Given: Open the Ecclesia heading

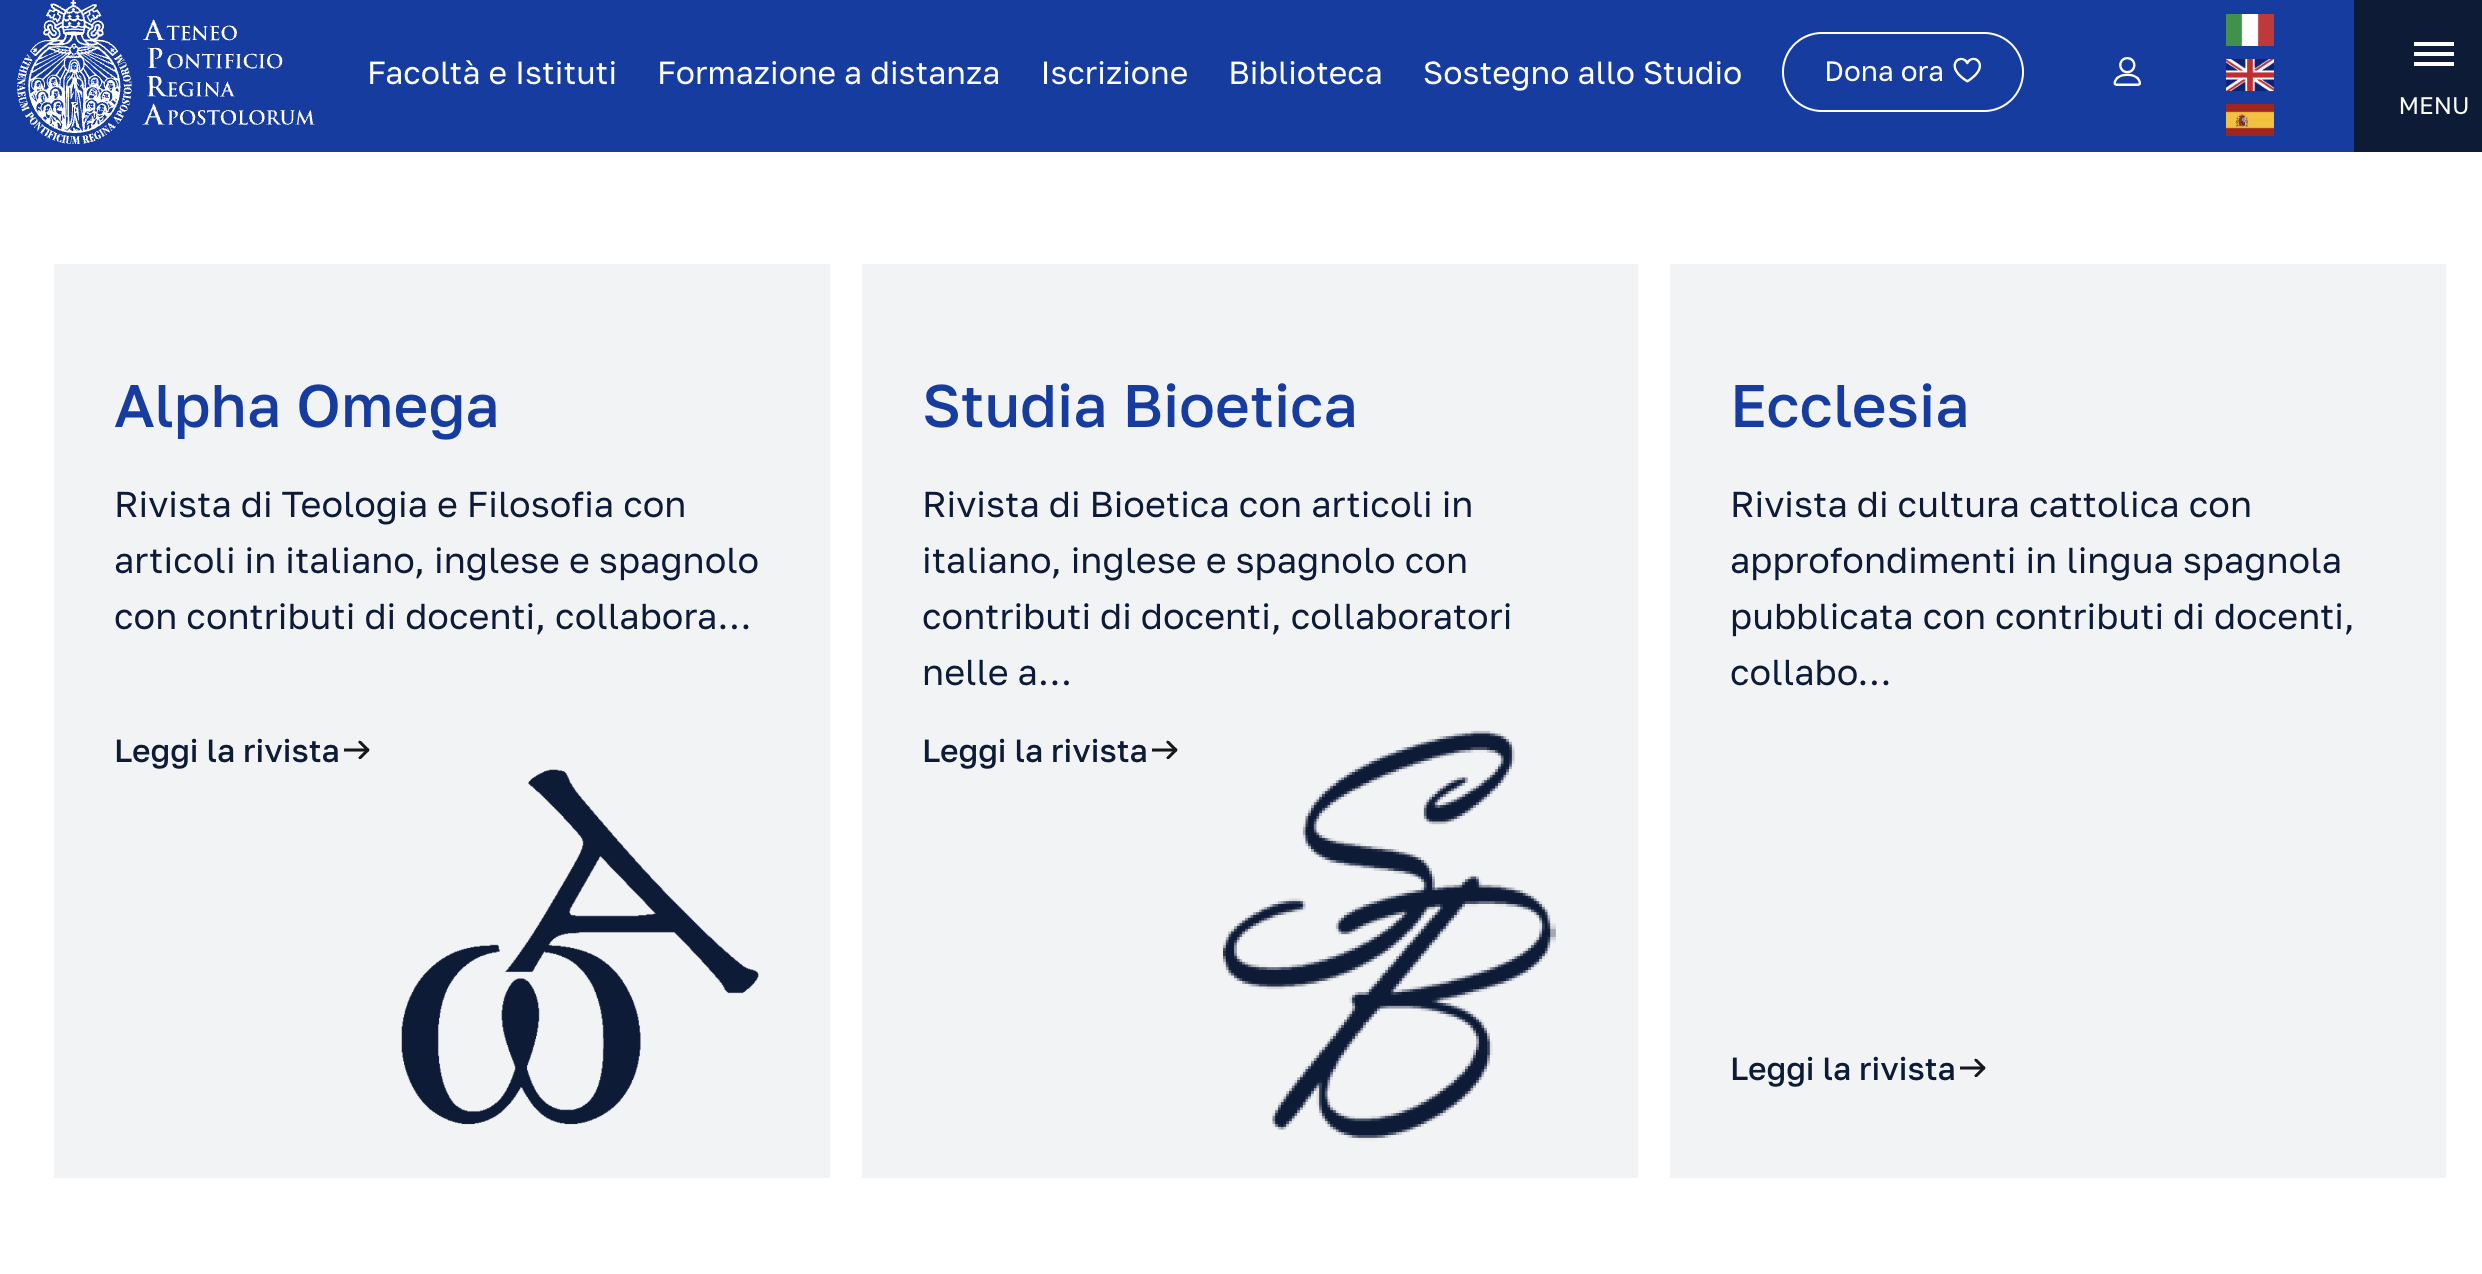Looking at the screenshot, I should pos(1849,407).
